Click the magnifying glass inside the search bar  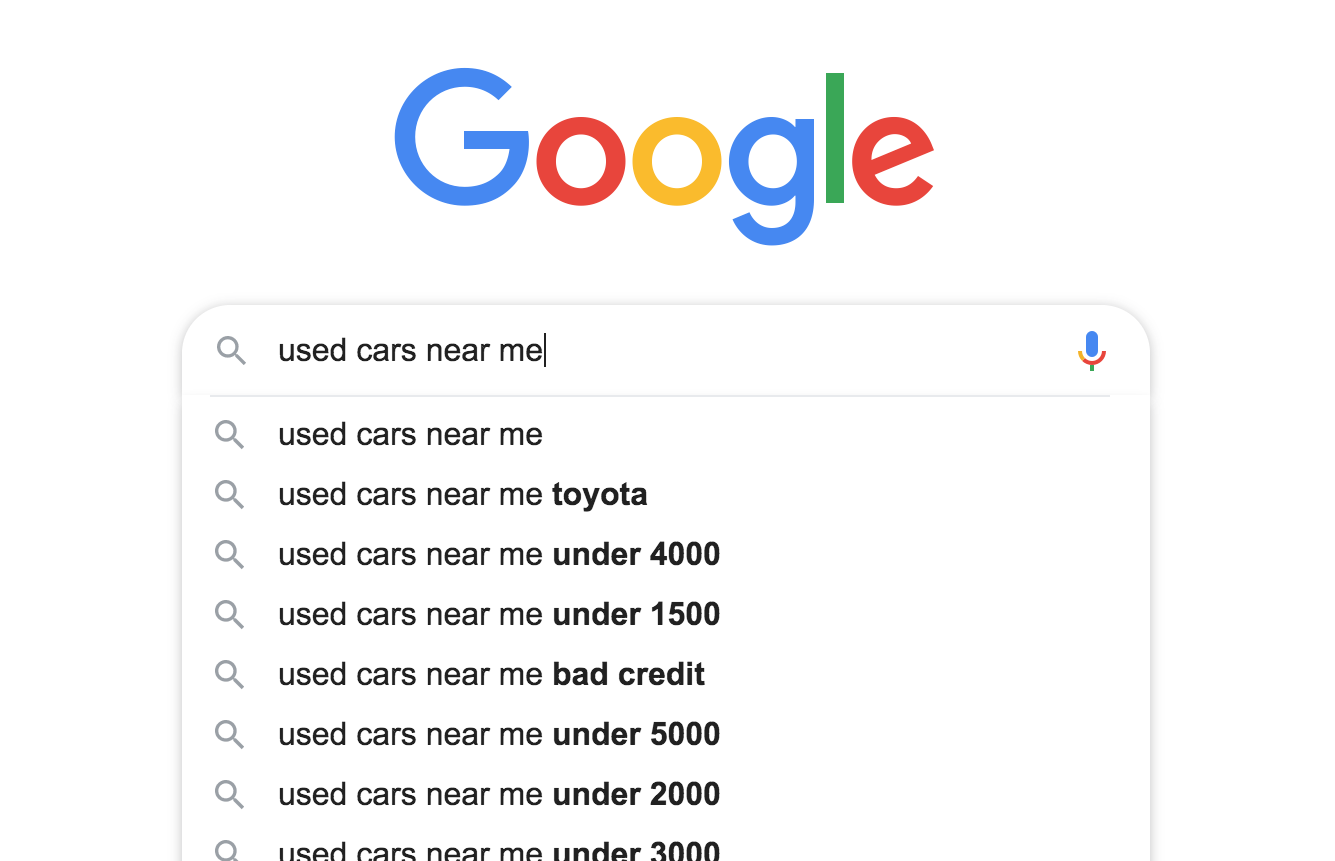pyautogui.click(x=231, y=351)
